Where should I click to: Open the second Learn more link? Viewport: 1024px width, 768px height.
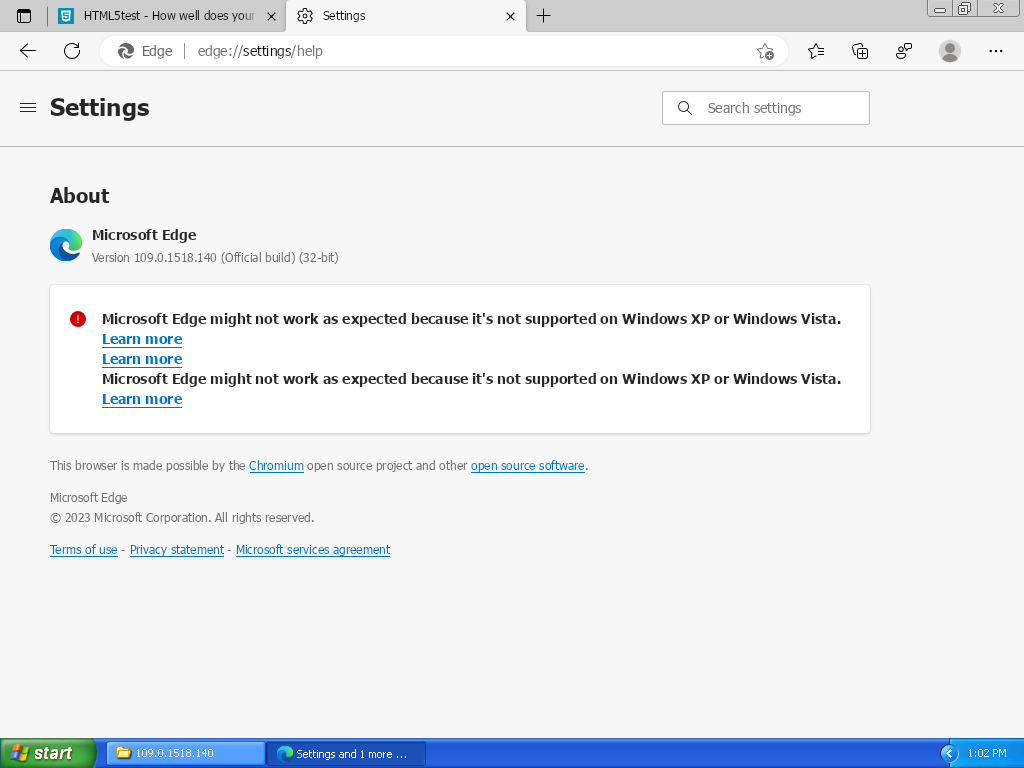142,359
